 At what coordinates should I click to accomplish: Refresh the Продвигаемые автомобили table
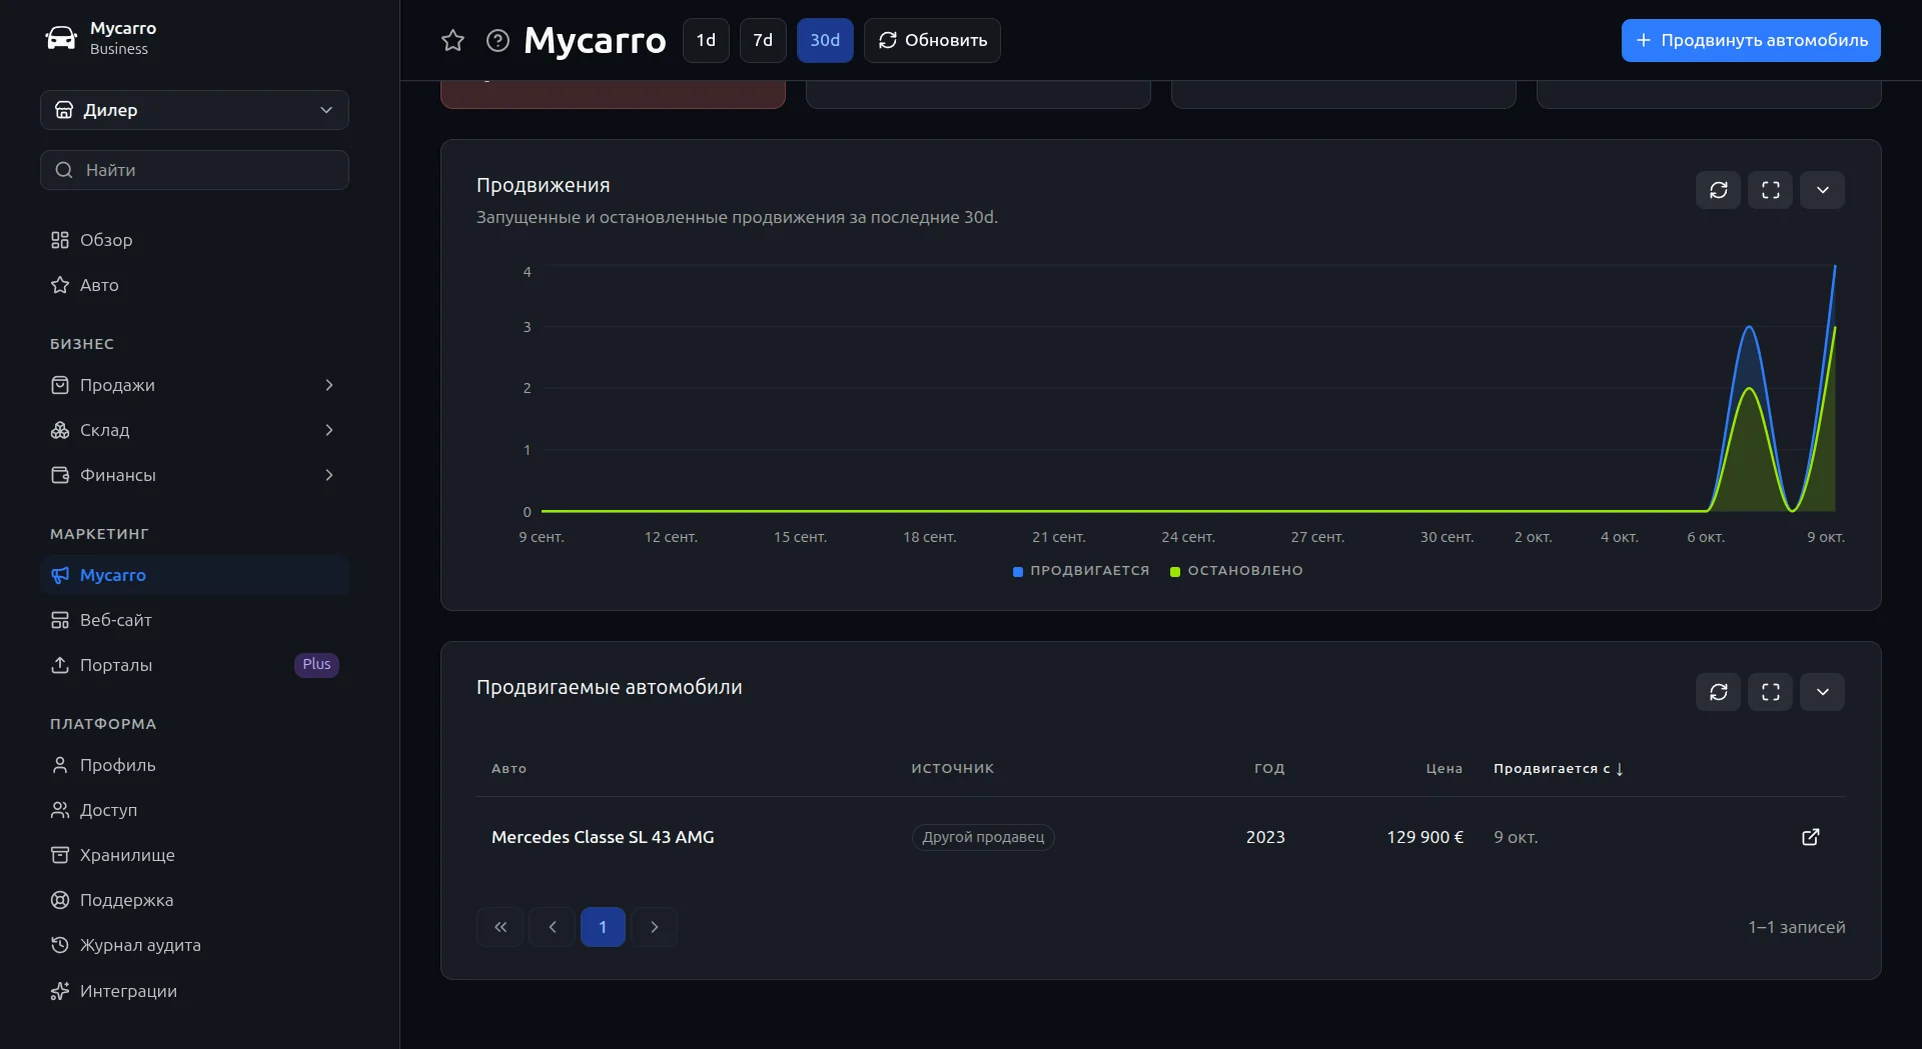pyautogui.click(x=1719, y=692)
